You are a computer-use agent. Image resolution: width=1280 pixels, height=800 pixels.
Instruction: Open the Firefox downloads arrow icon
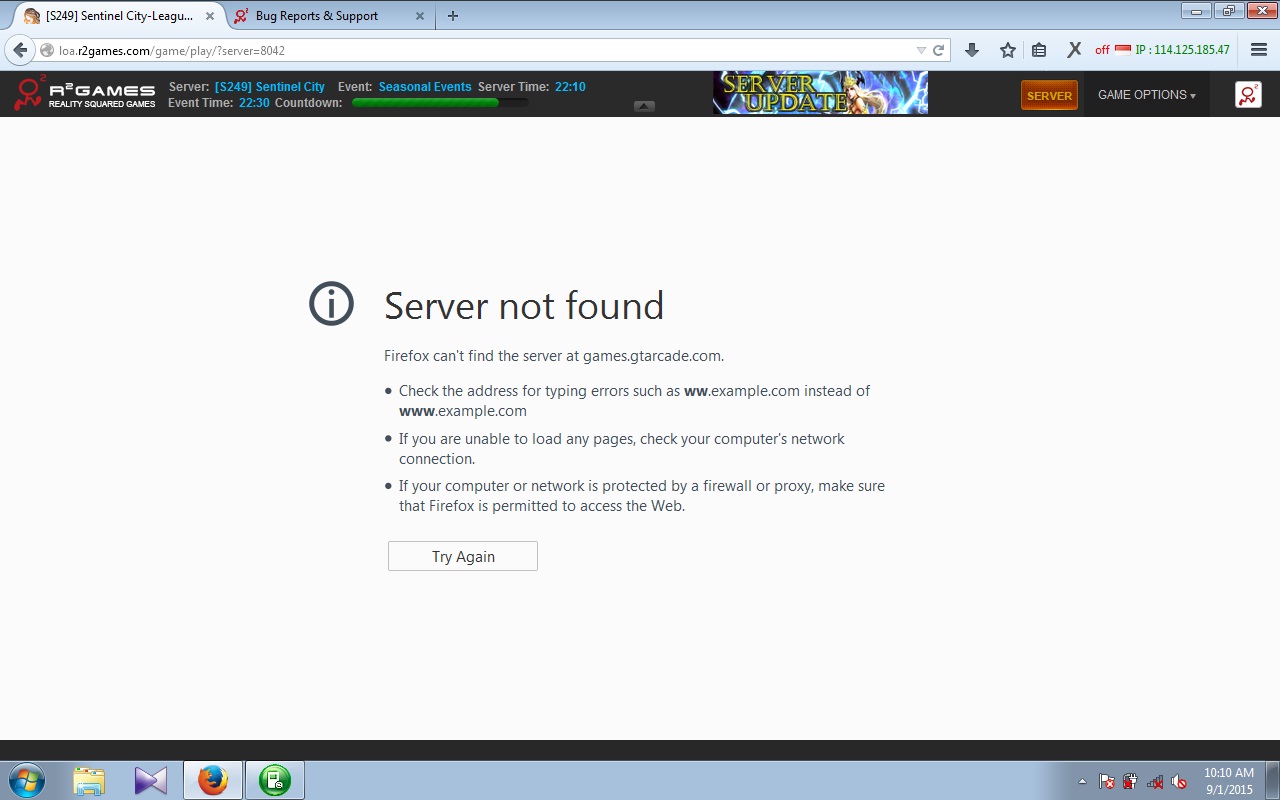point(971,50)
